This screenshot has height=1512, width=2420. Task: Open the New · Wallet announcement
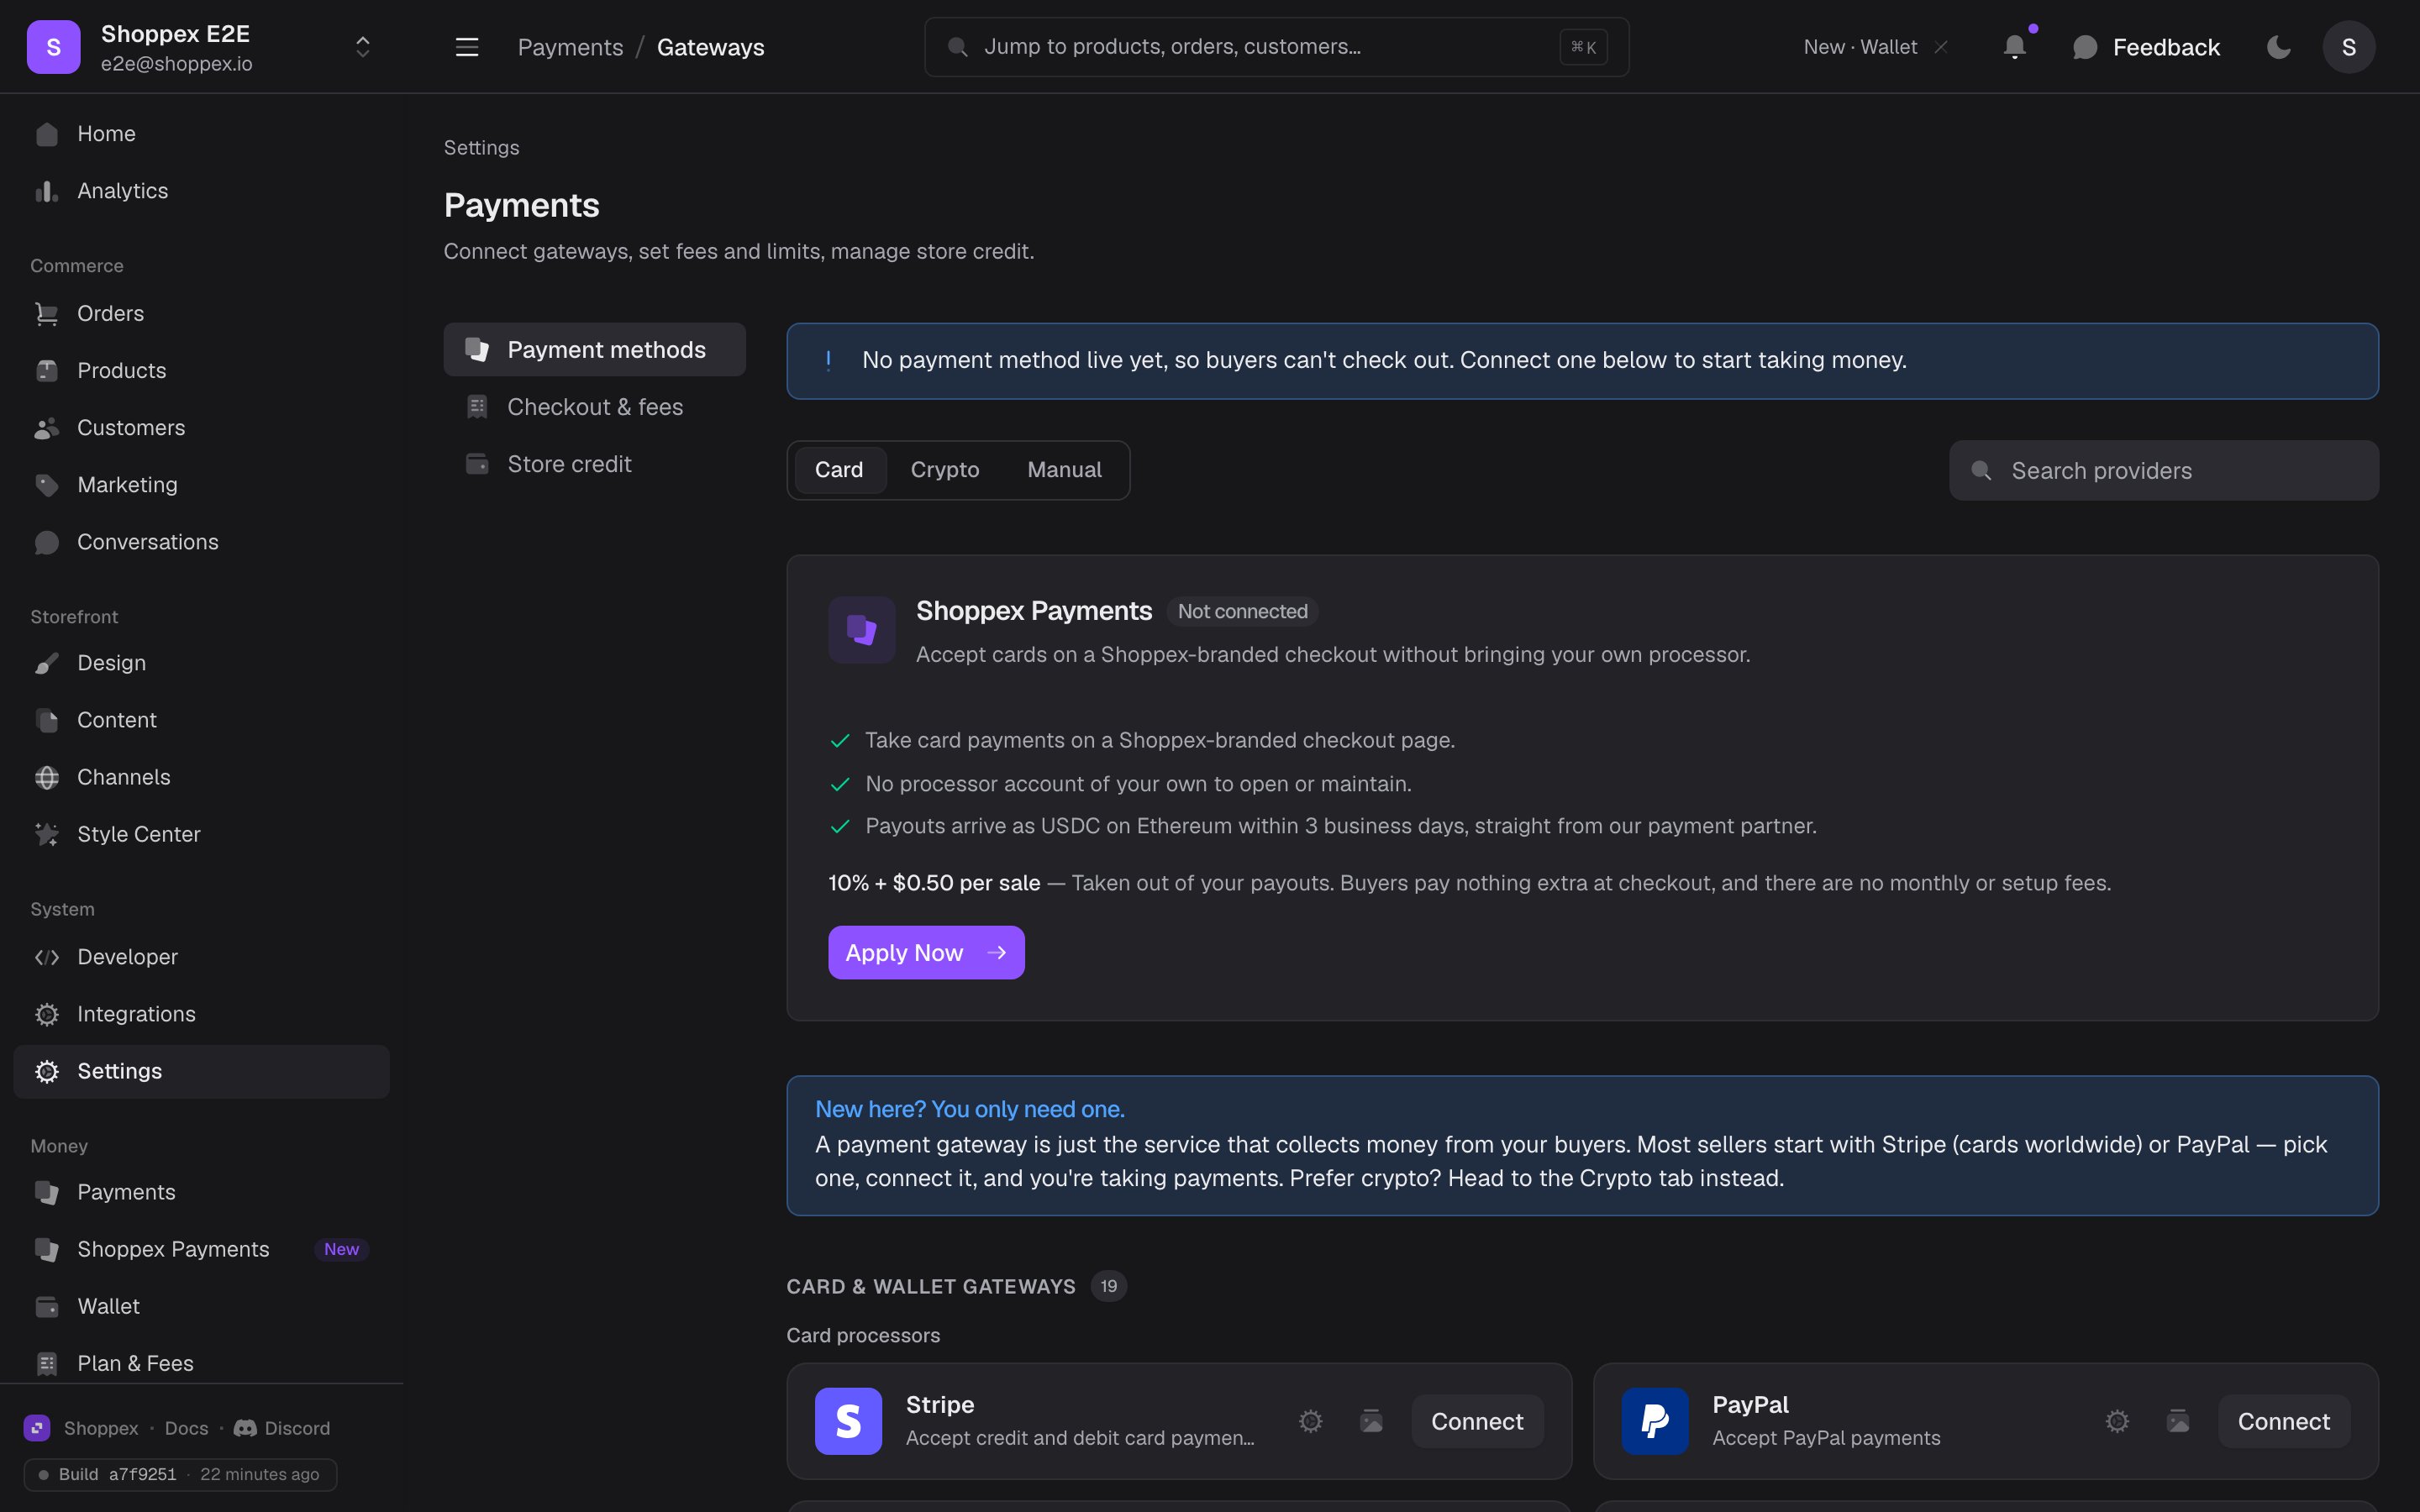point(1860,47)
